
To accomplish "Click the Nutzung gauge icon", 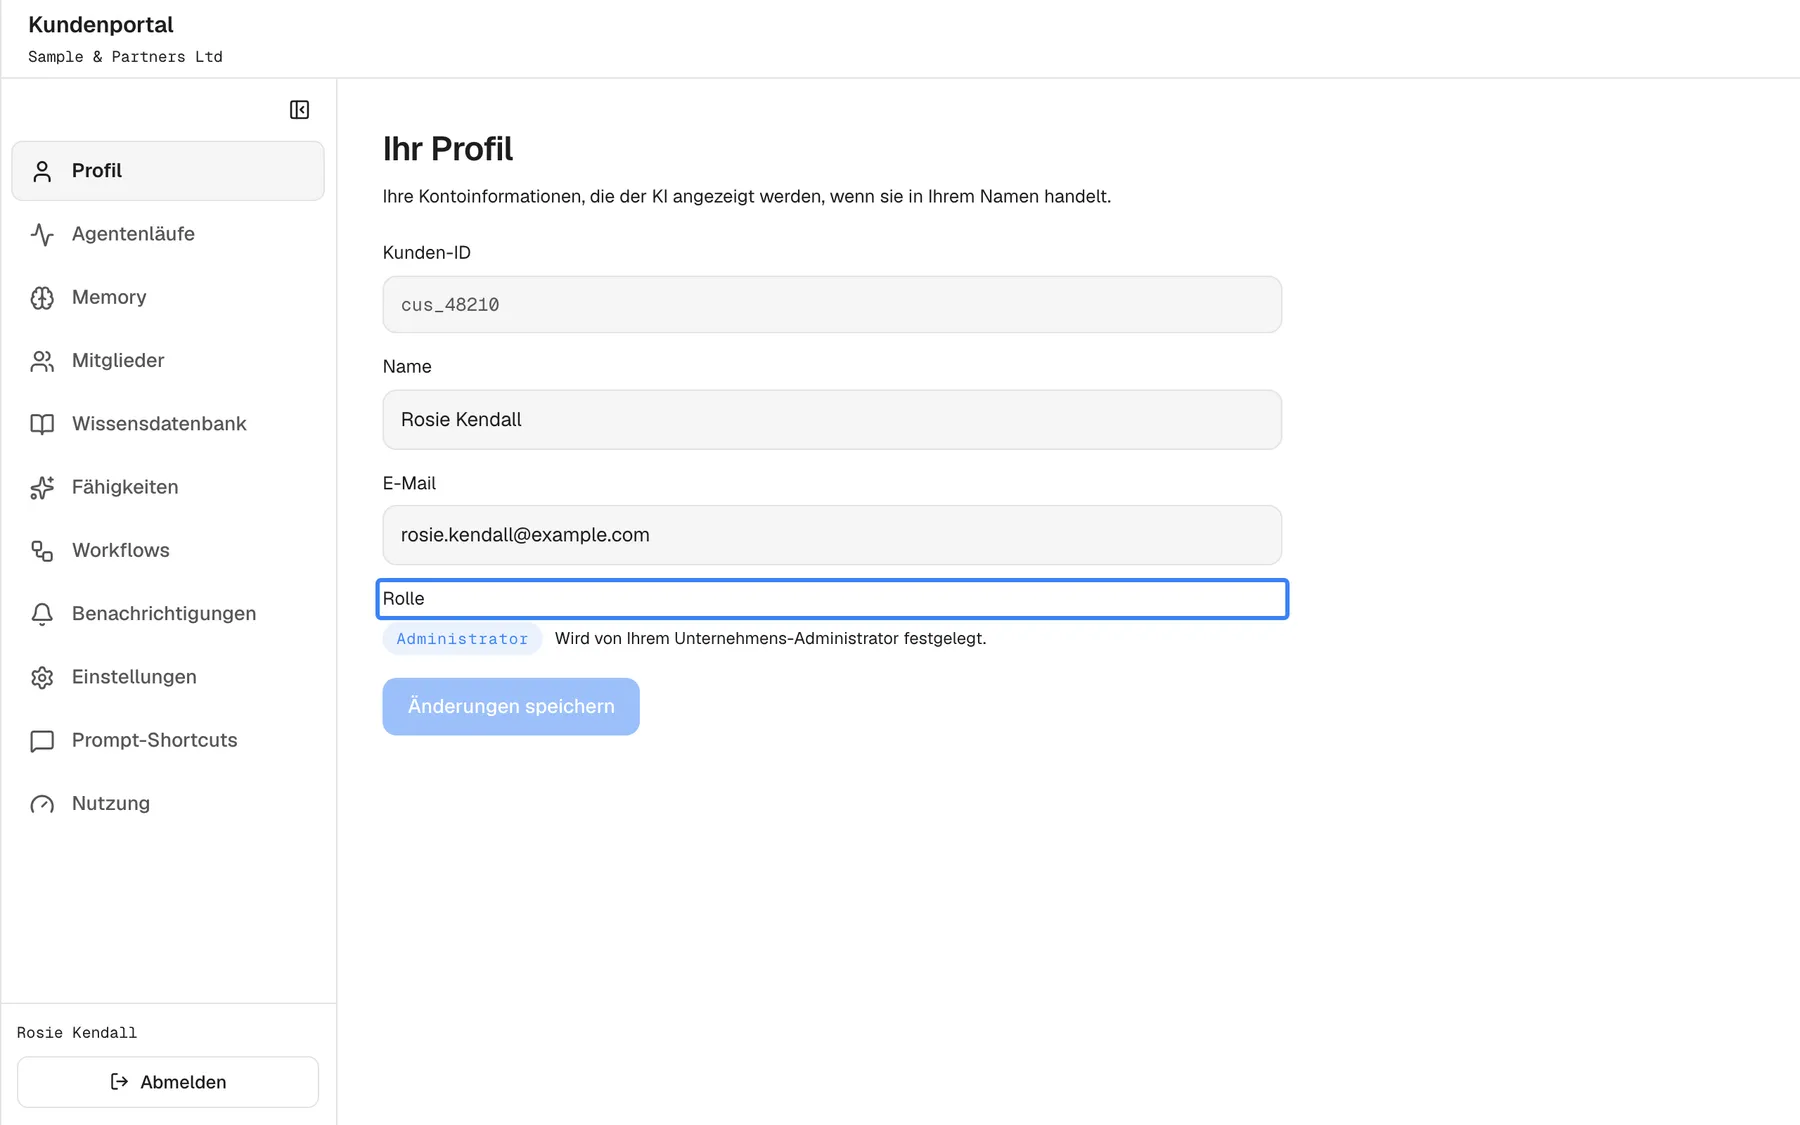I will tap(42, 804).
